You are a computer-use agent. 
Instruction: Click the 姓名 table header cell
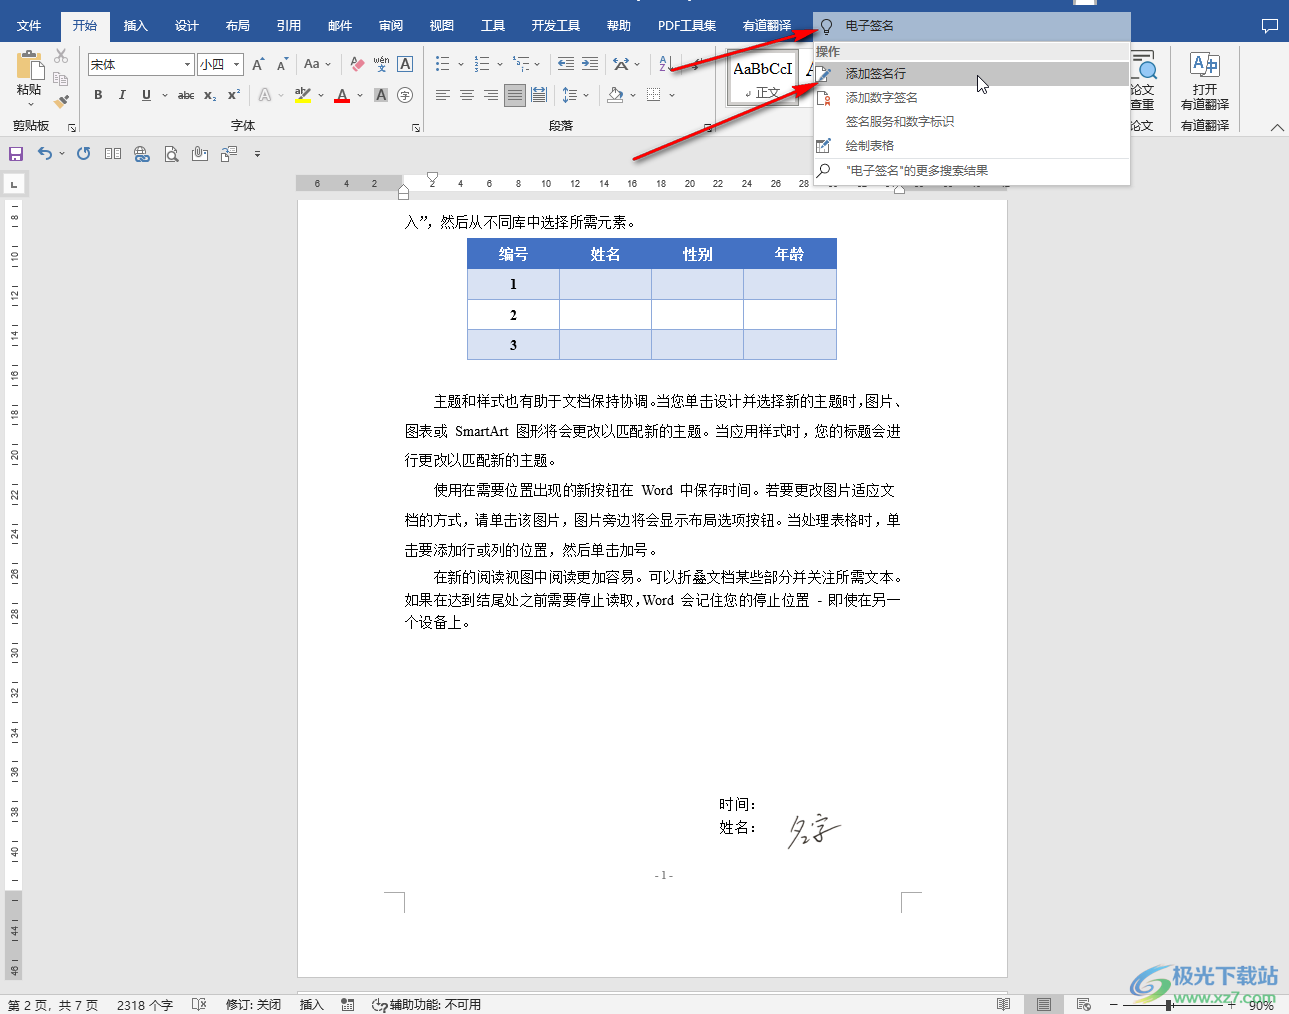(x=605, y=254)
